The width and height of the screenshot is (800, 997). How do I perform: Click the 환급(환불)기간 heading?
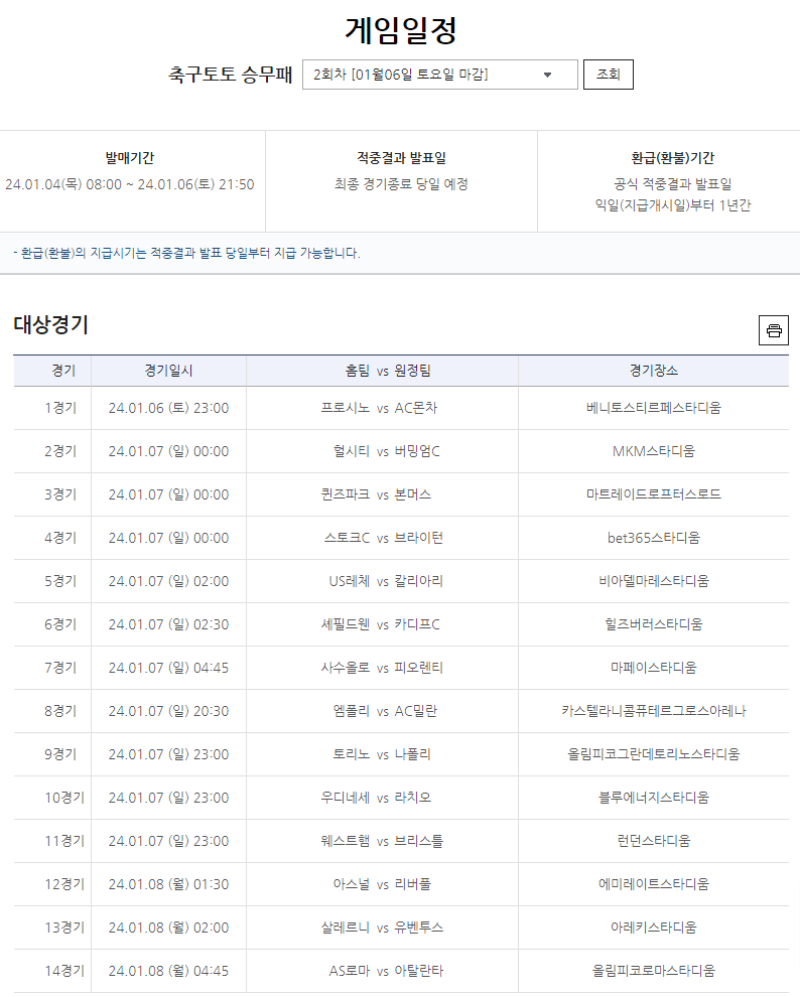click(x=672, y=158)
